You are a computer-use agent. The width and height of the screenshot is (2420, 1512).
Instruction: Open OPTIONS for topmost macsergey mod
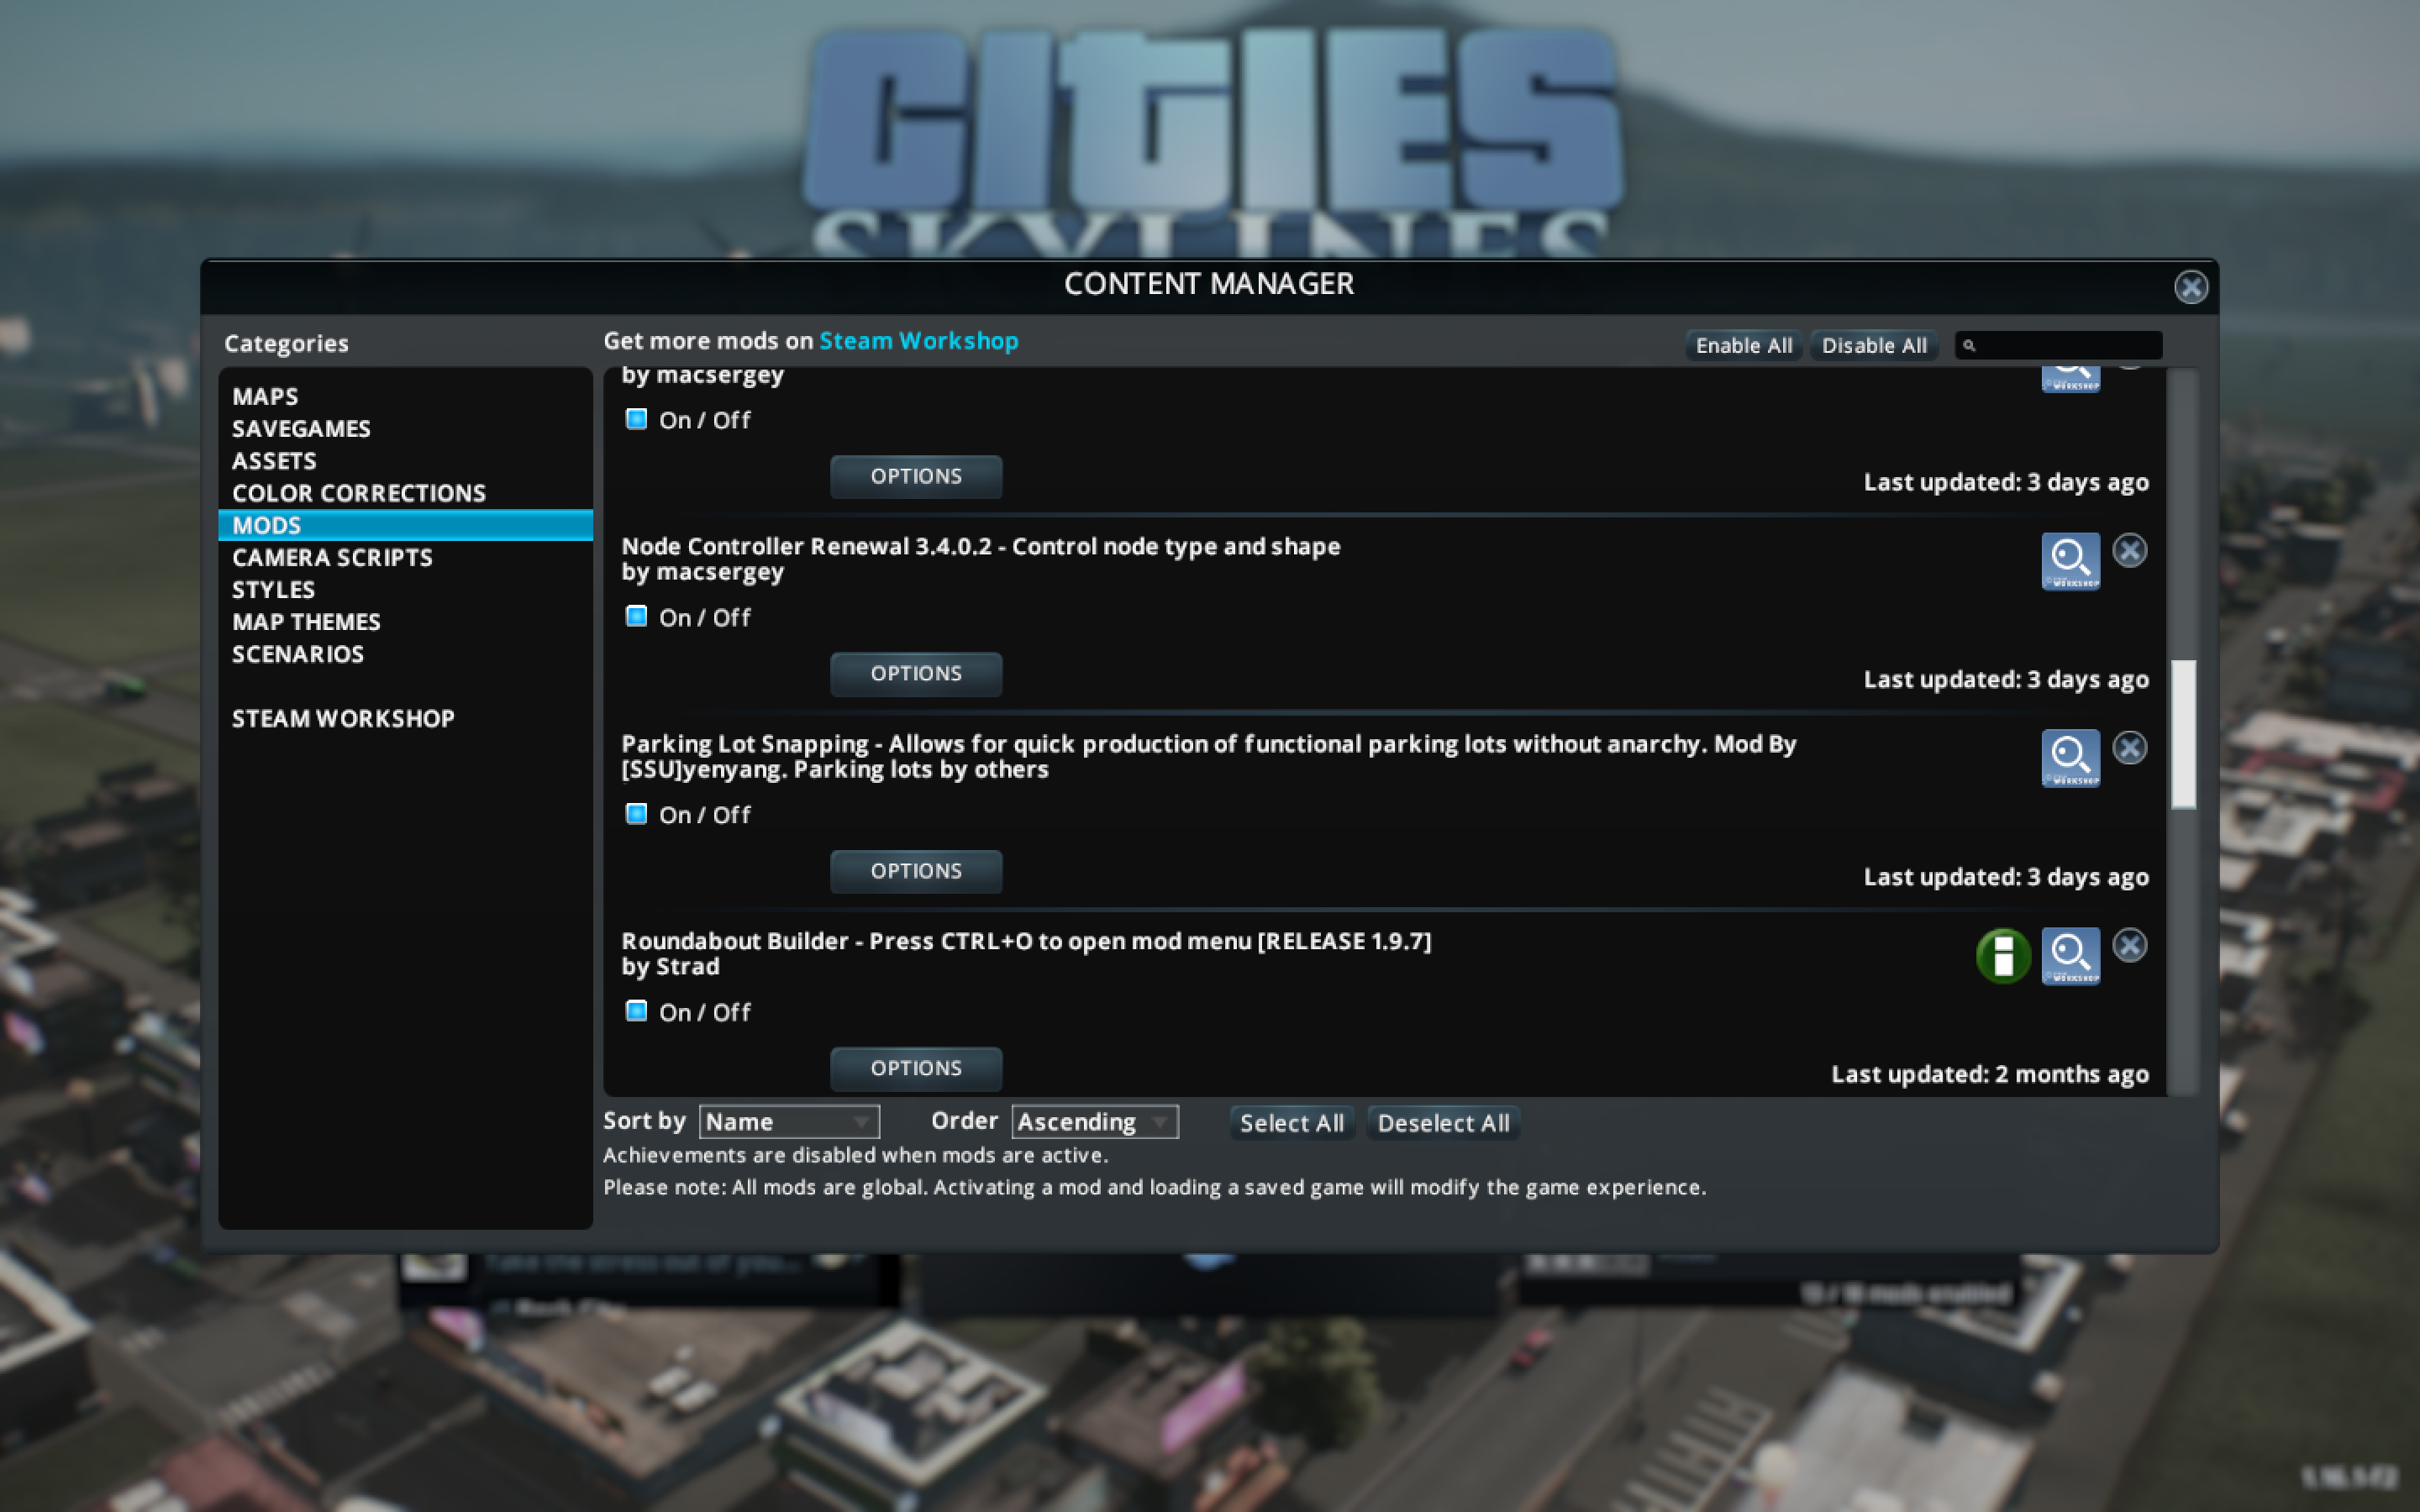[916, 476]
